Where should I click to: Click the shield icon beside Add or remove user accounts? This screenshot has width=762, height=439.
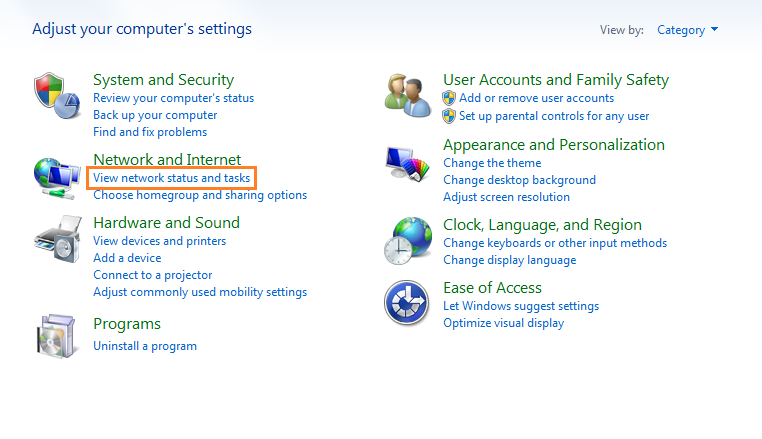(x=449, y=98)
